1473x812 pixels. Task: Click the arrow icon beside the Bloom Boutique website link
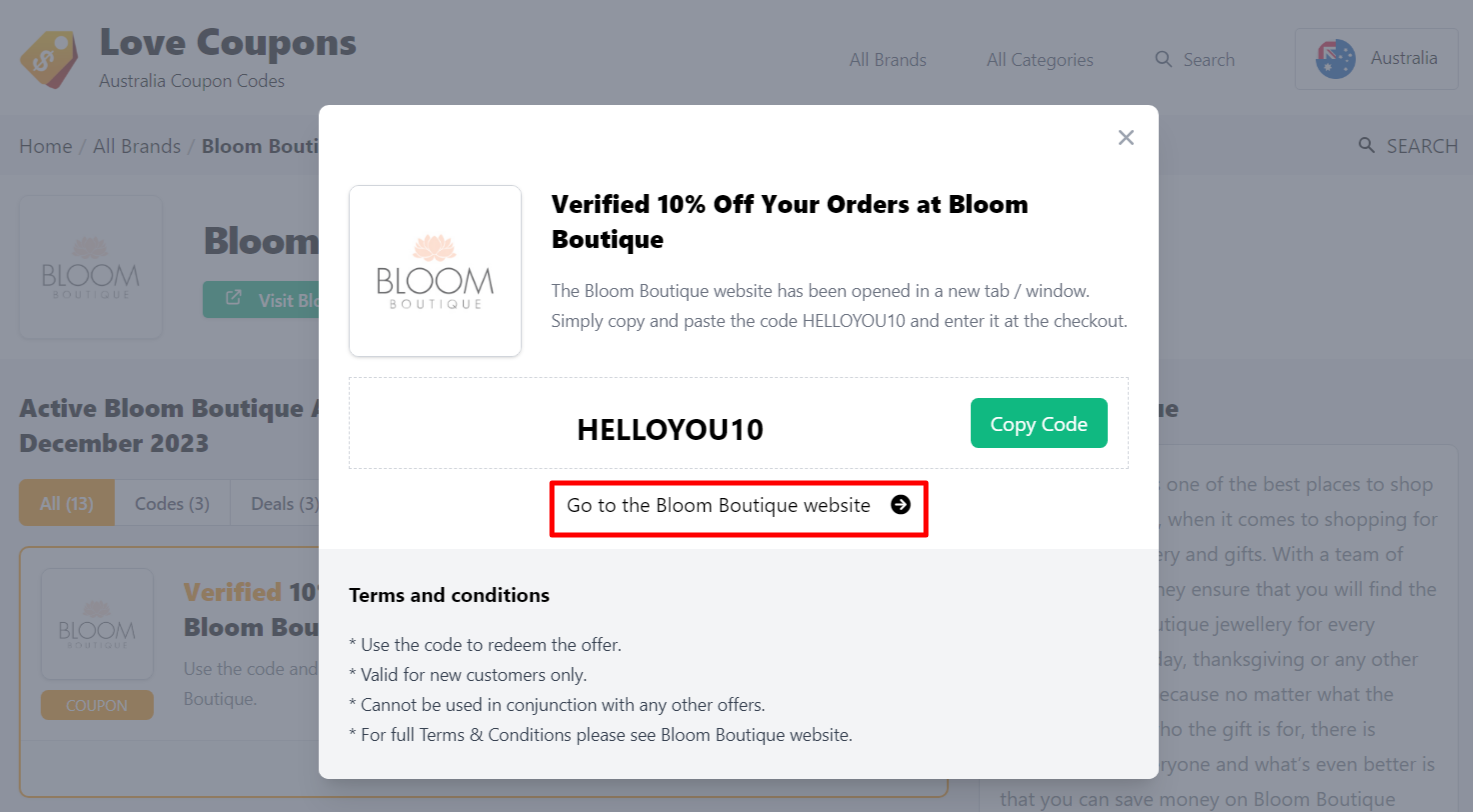pos(901,506)
